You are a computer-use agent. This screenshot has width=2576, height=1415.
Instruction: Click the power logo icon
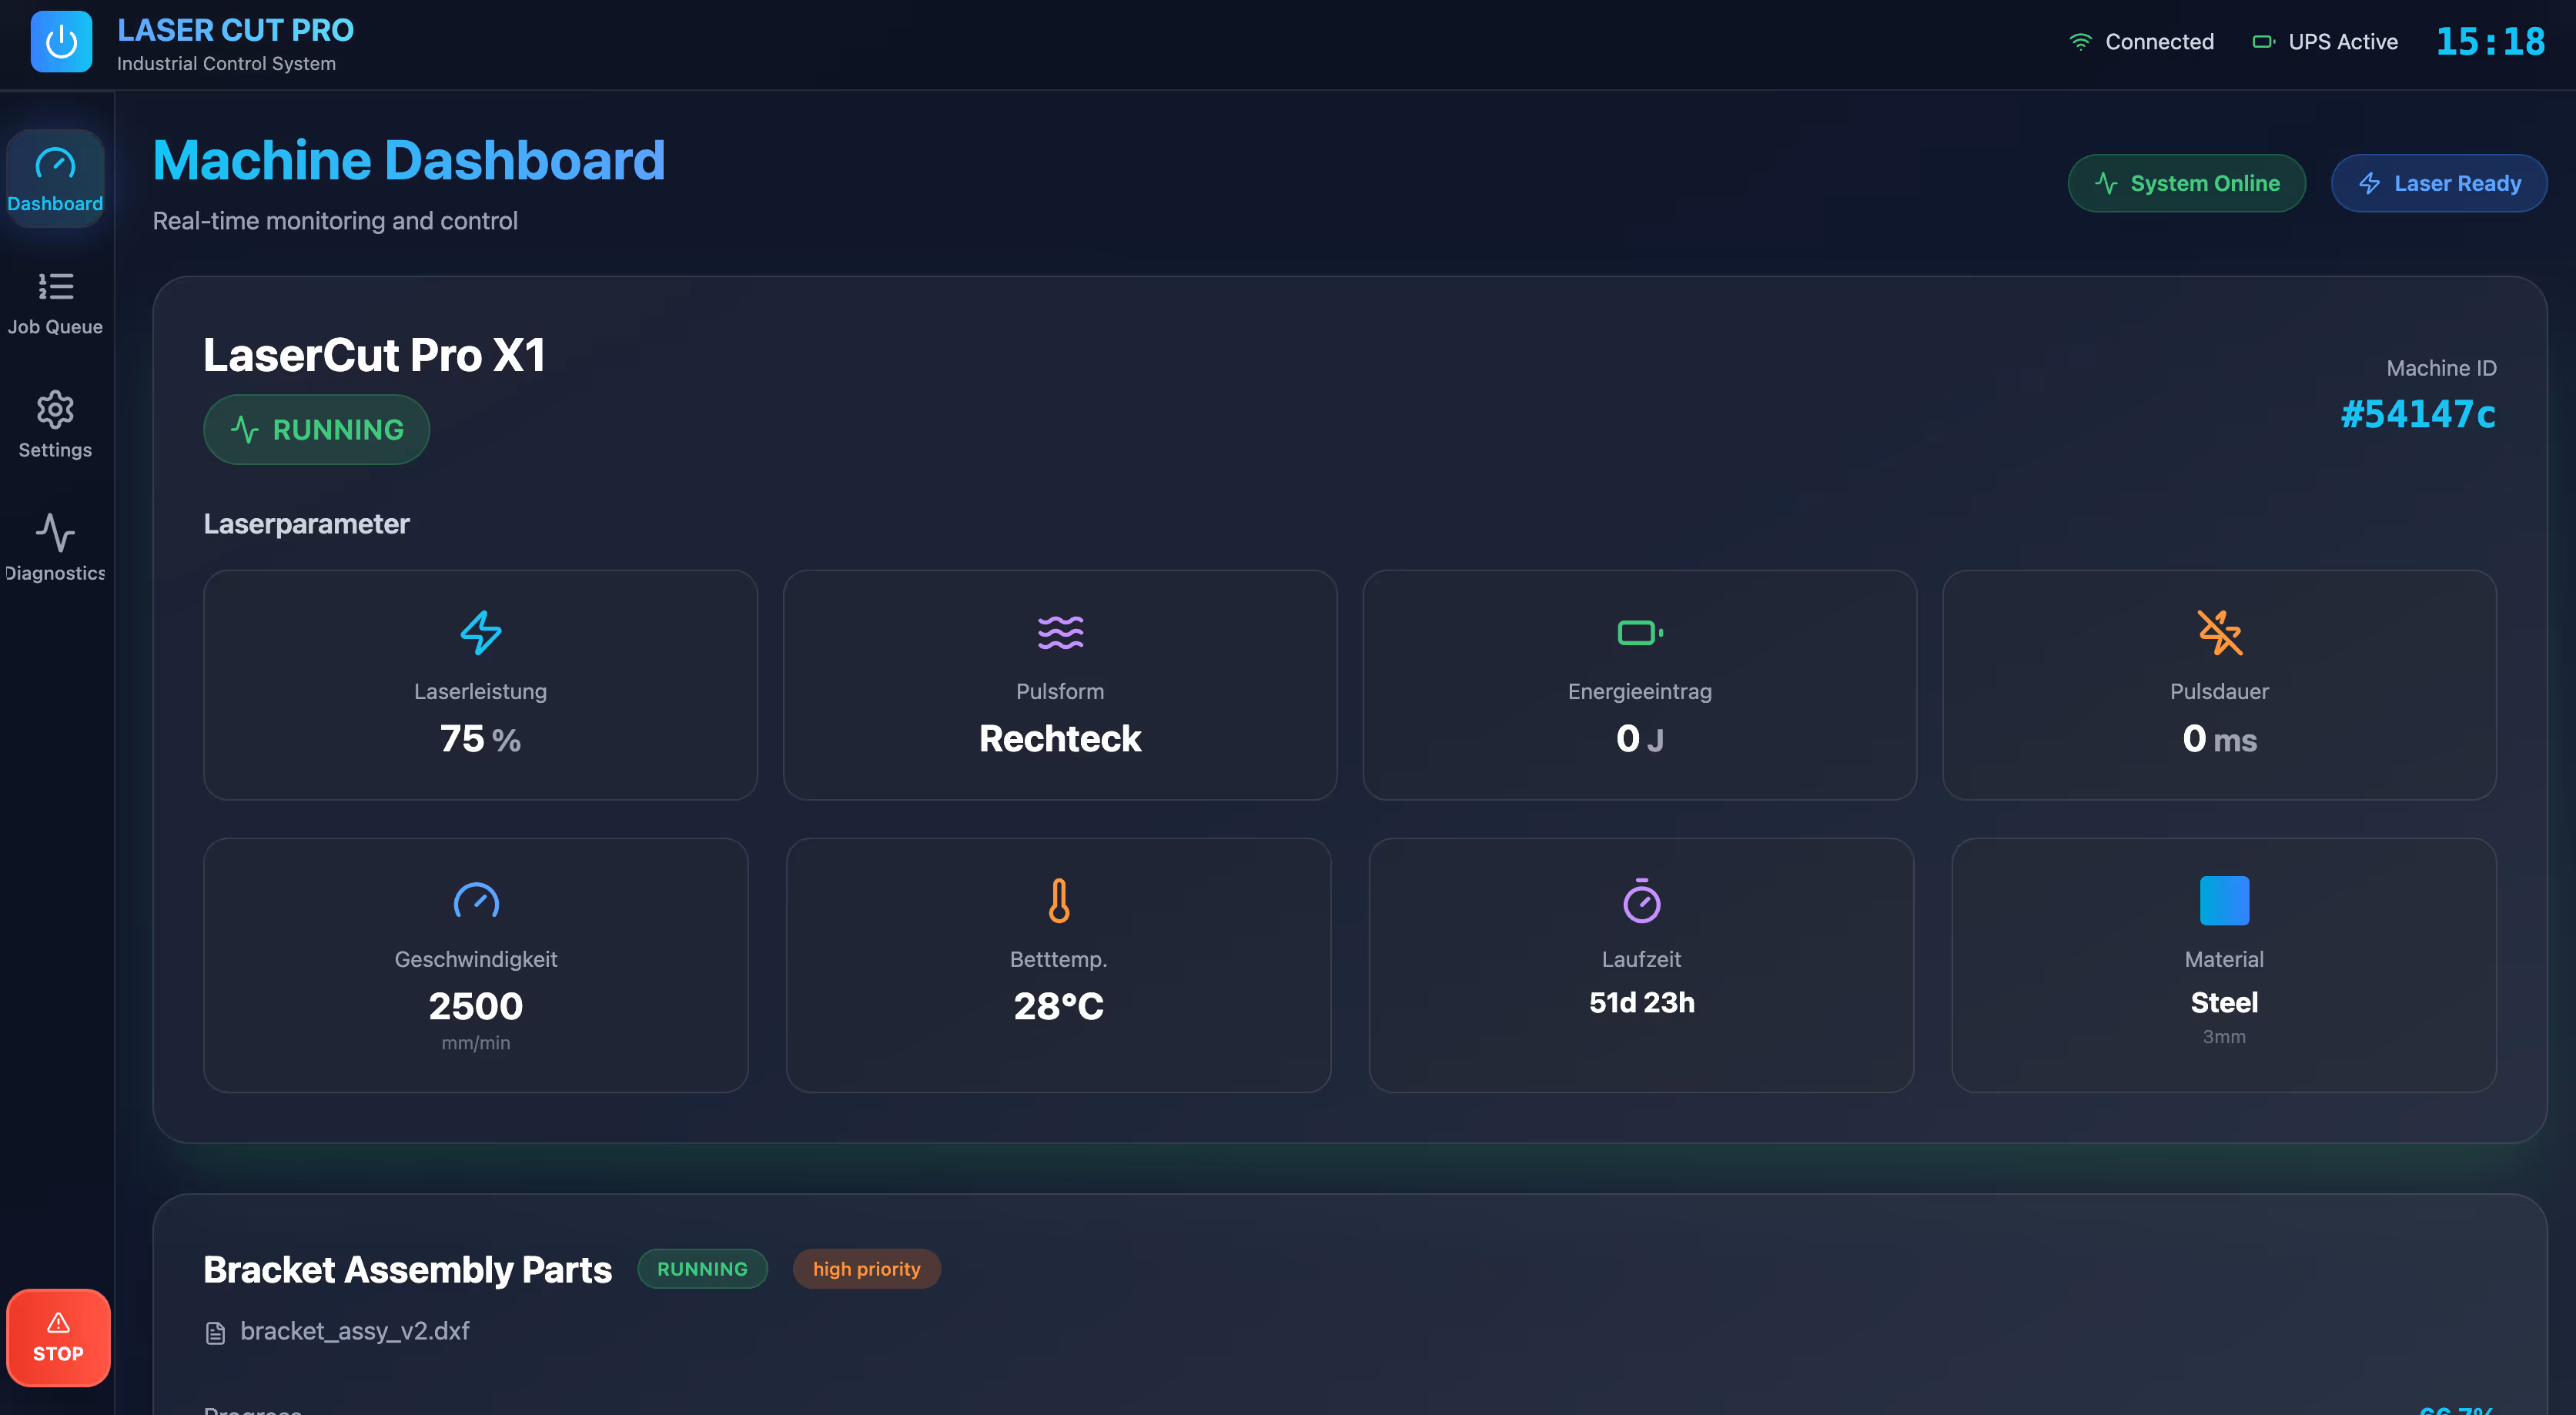pyautogui.click(x=61, y=42)
